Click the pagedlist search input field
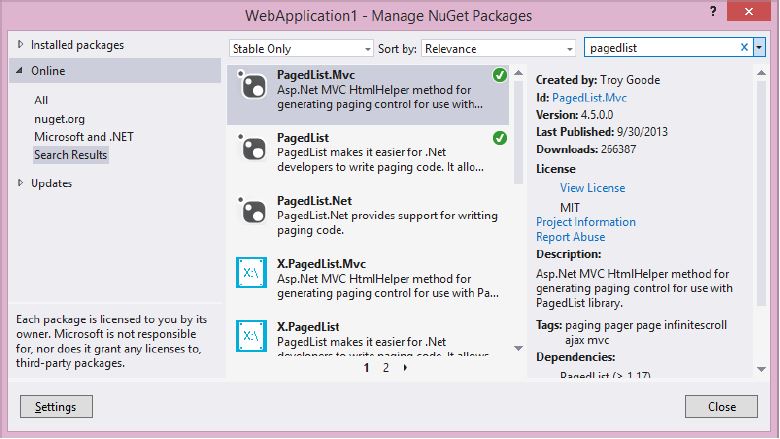This screenshot has height=439, width=780. (662, 48)
